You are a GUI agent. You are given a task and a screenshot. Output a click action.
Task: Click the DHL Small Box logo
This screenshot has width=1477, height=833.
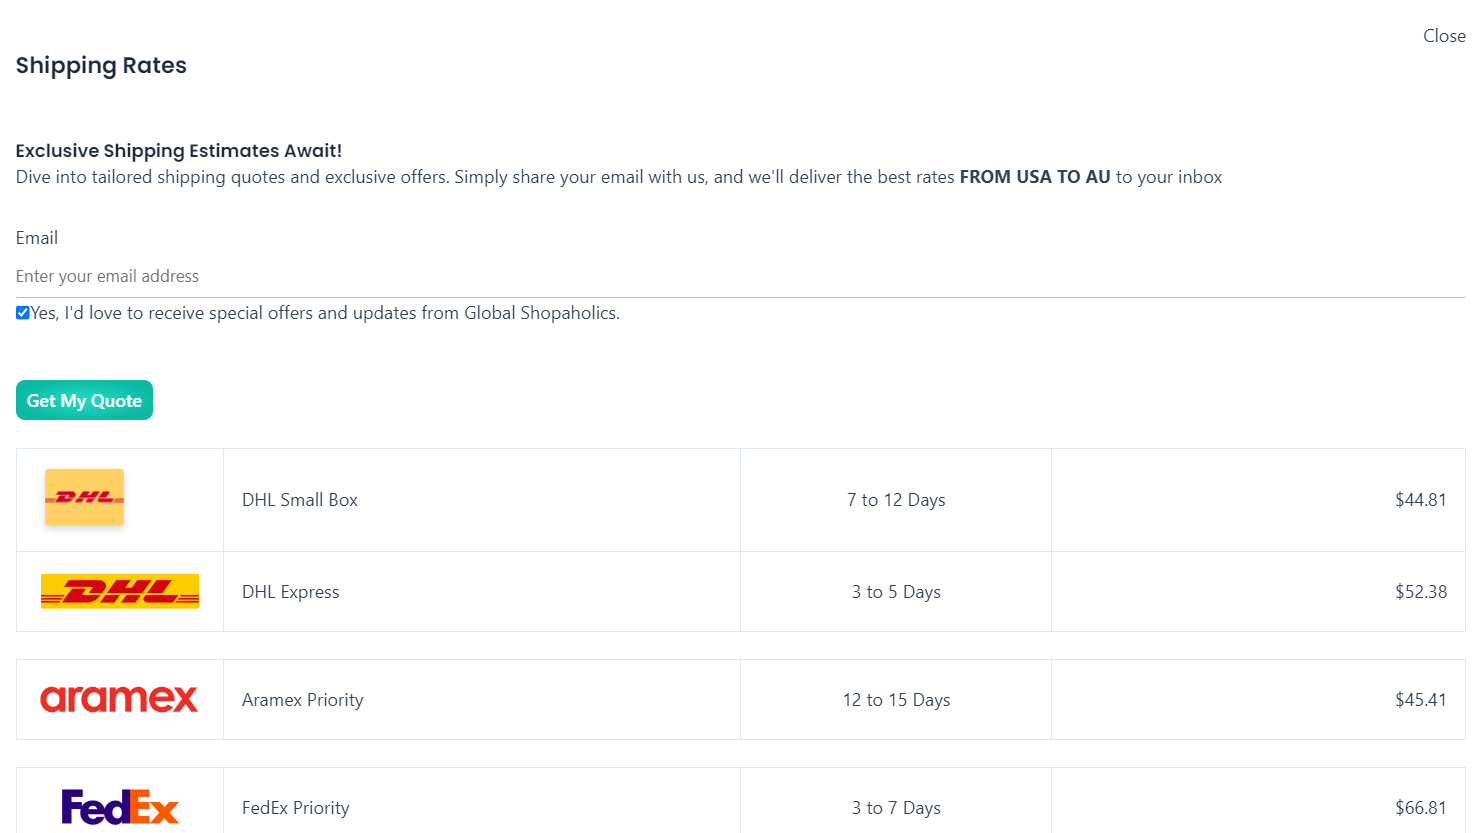coord(84,497)
